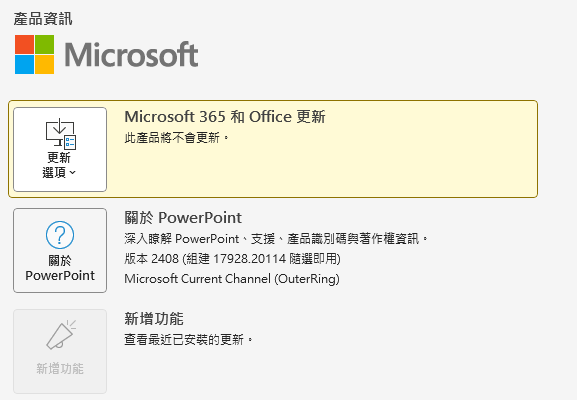Click the blue question mark icon
This screenshot has height=400, width=577.
tap(60, 235)
